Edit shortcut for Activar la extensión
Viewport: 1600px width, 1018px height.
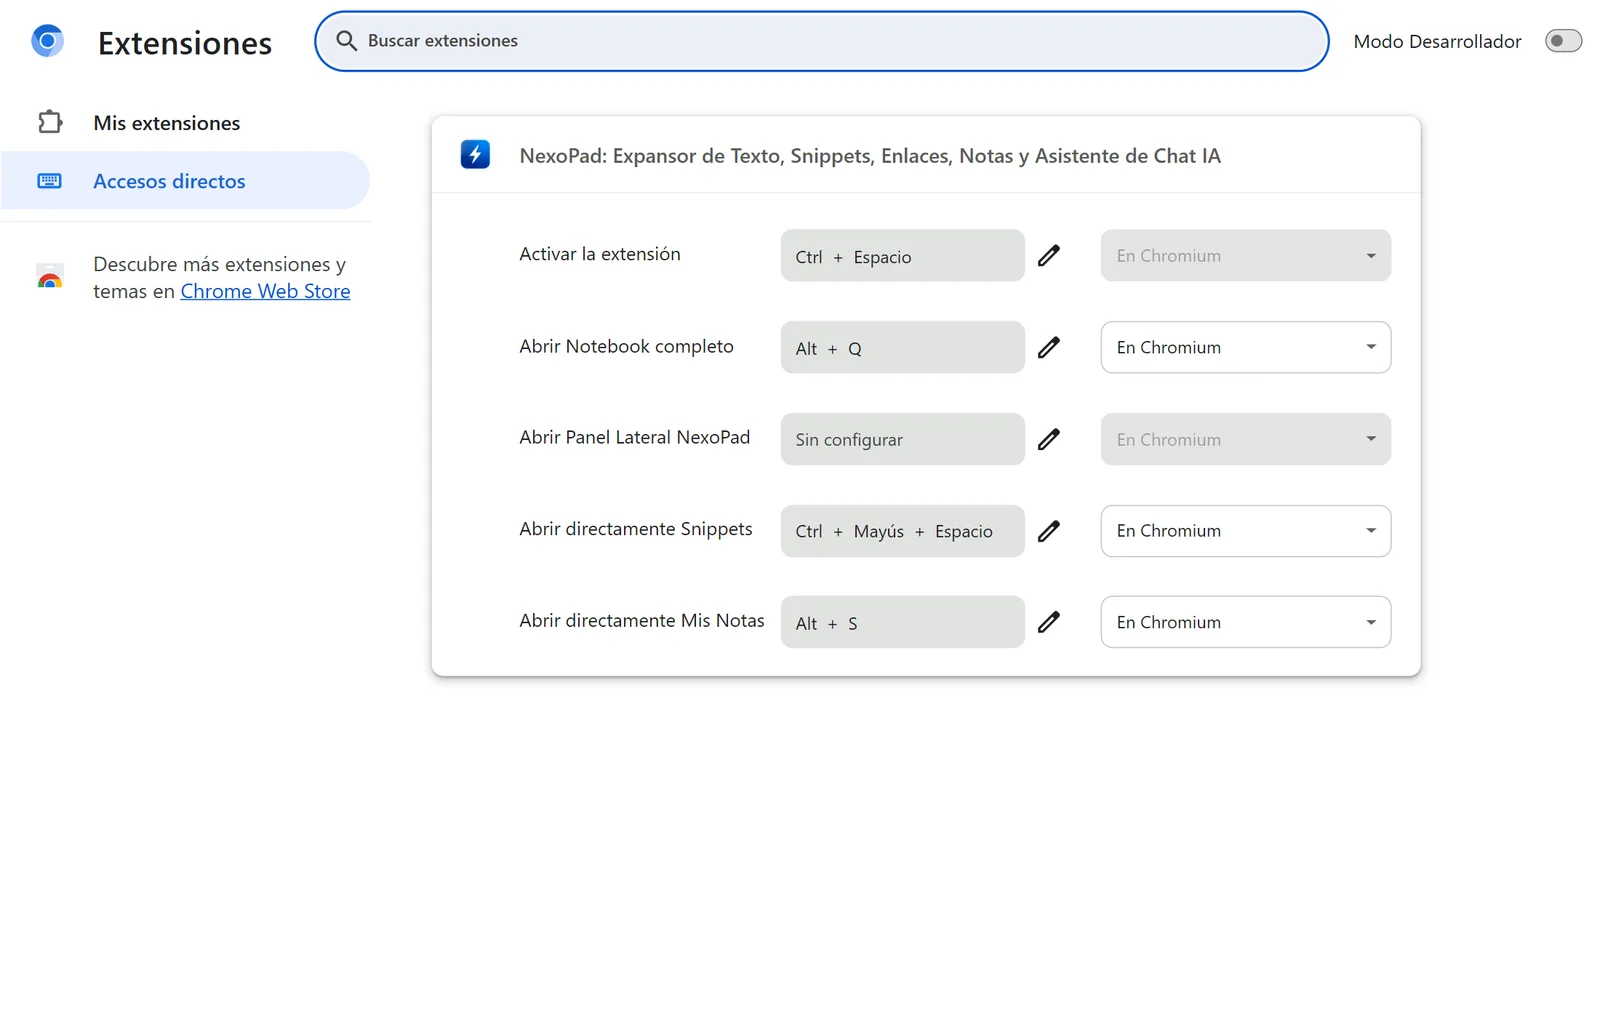coord(1048,256)
